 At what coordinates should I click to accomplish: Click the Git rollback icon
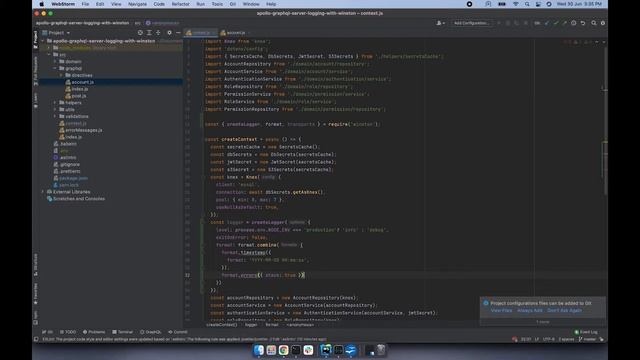tap(583, 23)
